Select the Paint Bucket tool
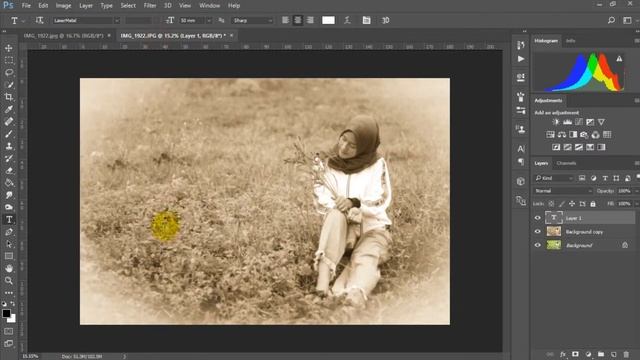This screenshot has width=640, height=360. coord(9,183)
